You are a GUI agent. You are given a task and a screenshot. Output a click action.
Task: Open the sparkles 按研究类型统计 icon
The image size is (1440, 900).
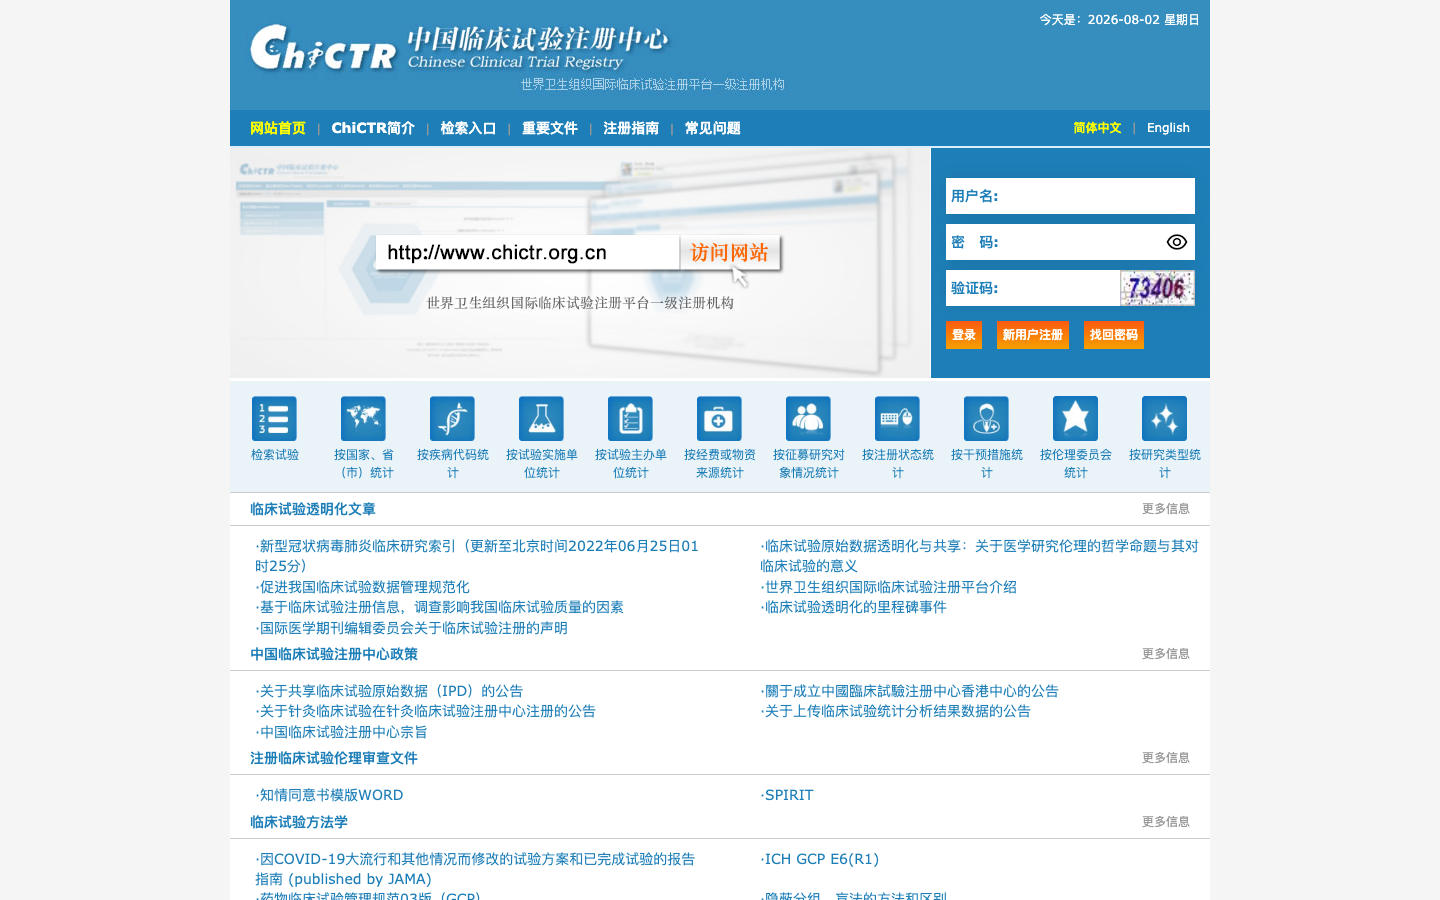click(x=1164, y=419)
